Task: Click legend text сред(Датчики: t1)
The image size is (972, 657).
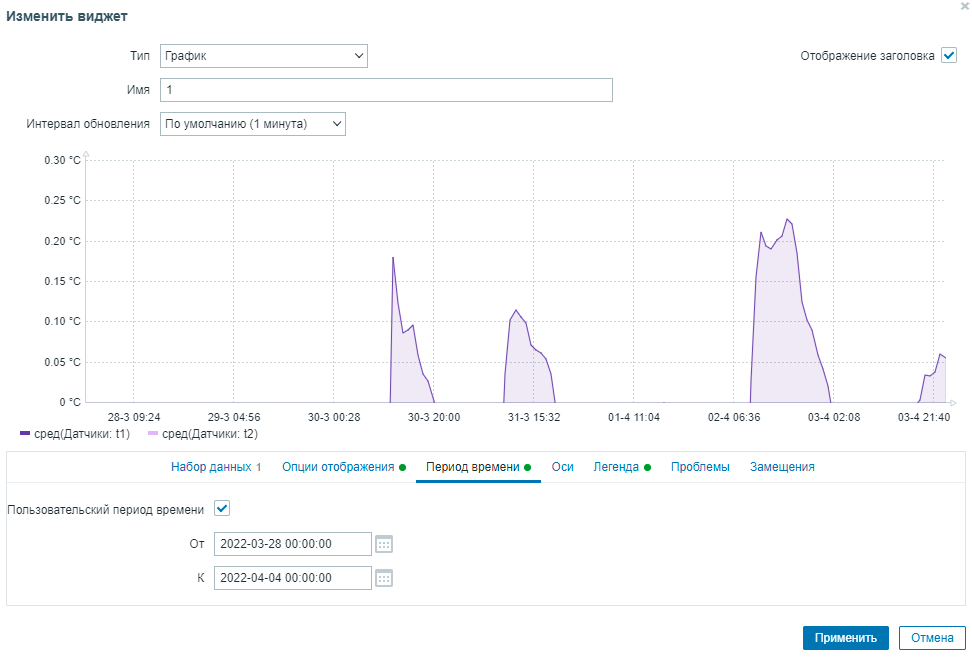Action: [82, 434]
